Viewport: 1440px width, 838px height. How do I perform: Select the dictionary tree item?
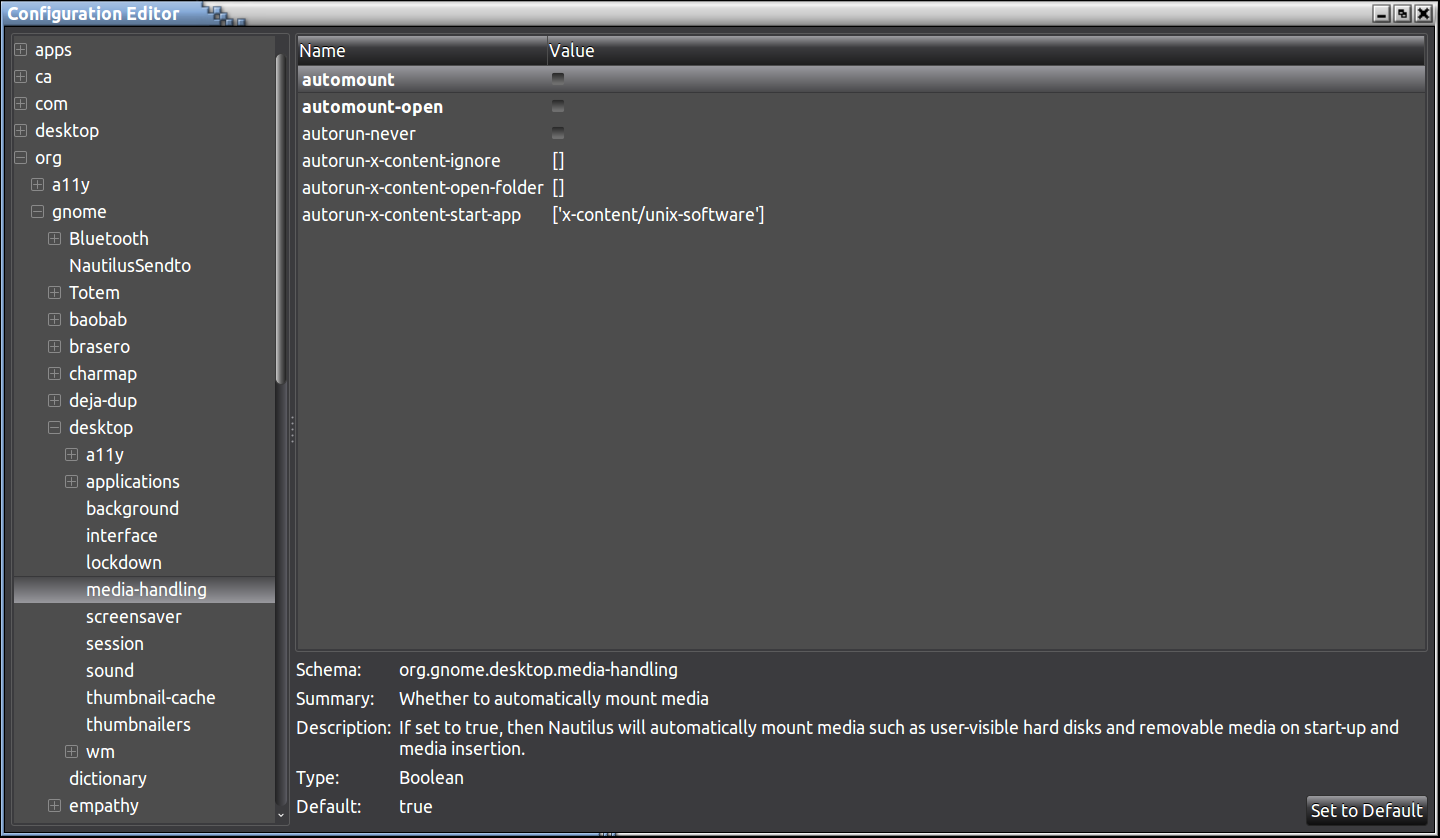pos(108,778)
